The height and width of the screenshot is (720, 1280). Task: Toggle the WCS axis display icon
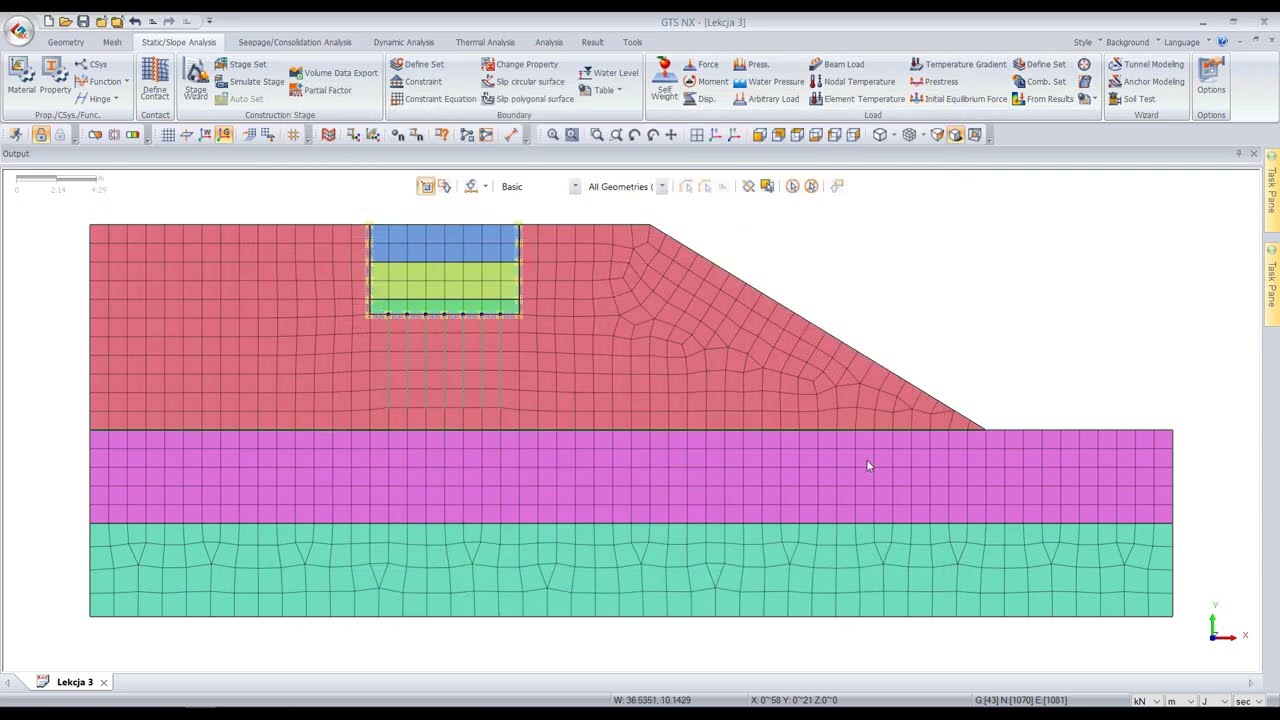tap(205, 135)
